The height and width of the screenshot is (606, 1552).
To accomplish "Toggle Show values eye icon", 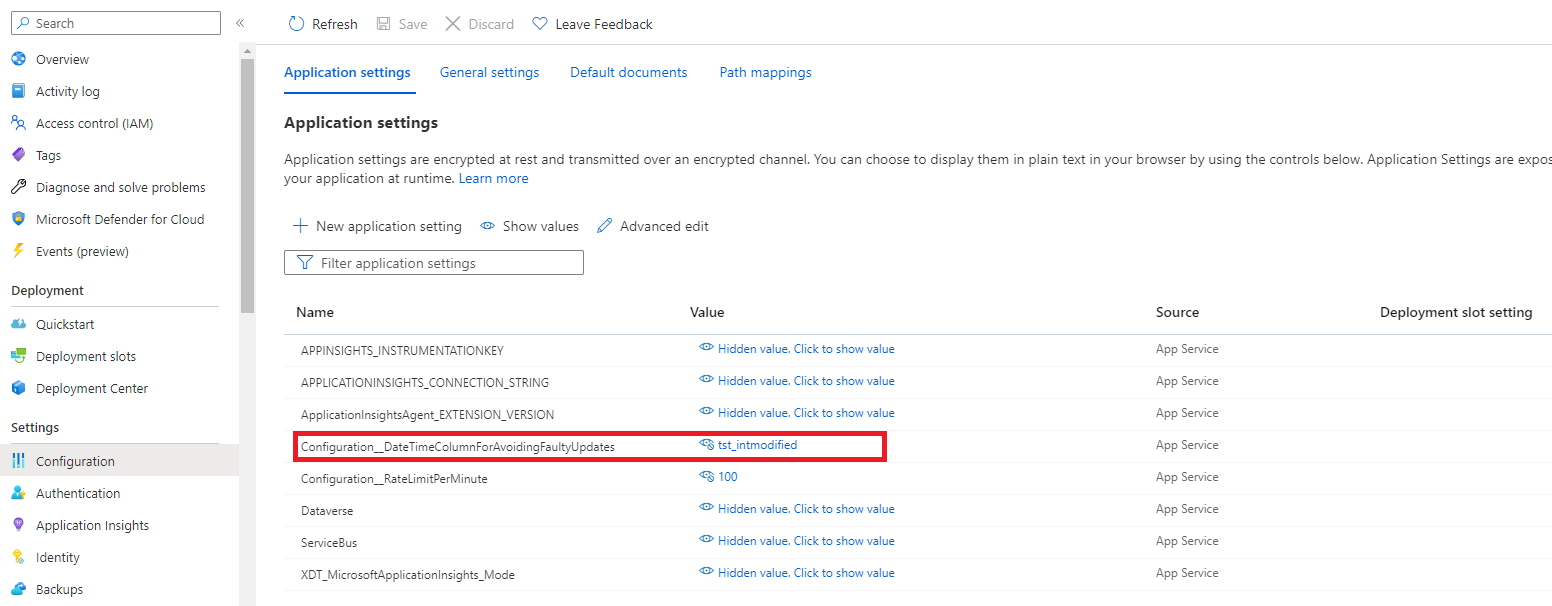I will point(488,226).
